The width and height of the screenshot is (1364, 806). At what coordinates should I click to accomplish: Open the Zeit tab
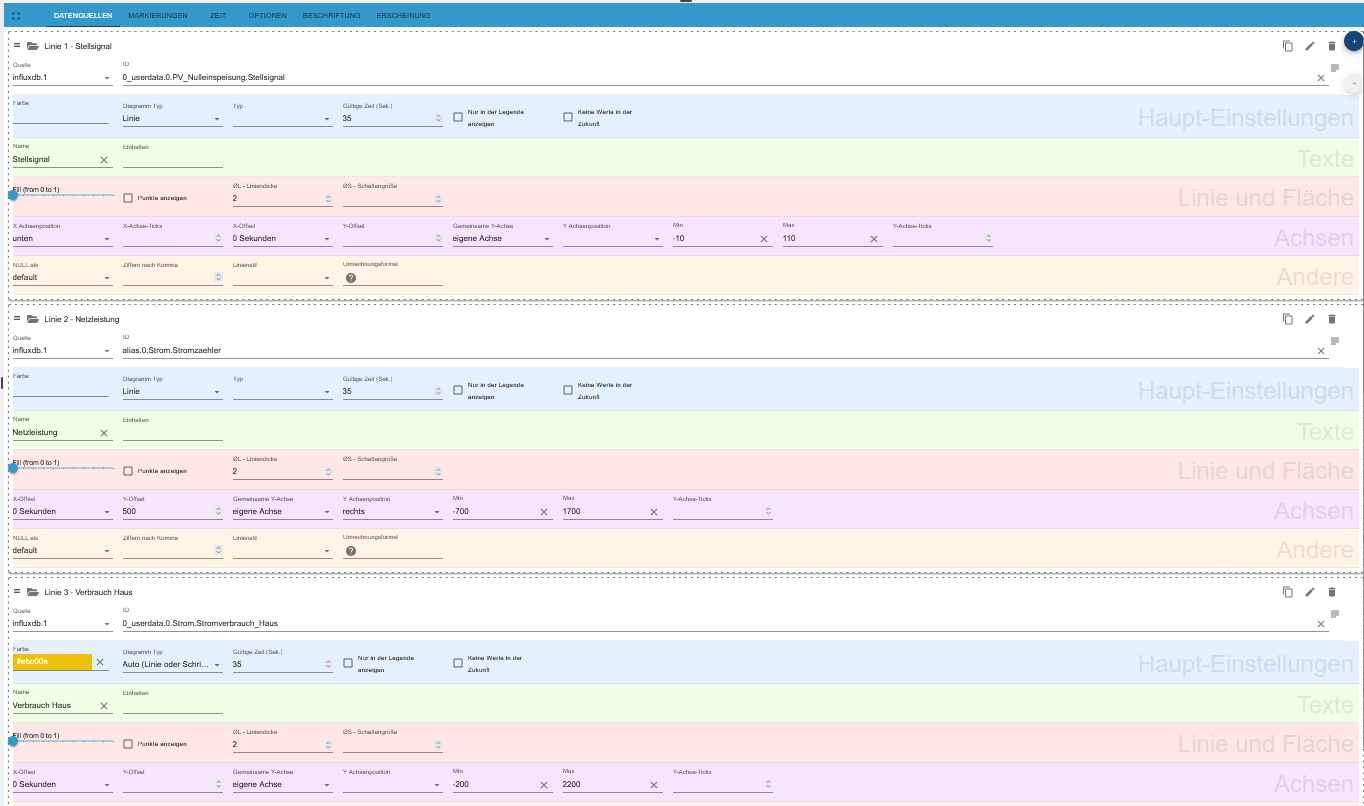click(218, 16)
